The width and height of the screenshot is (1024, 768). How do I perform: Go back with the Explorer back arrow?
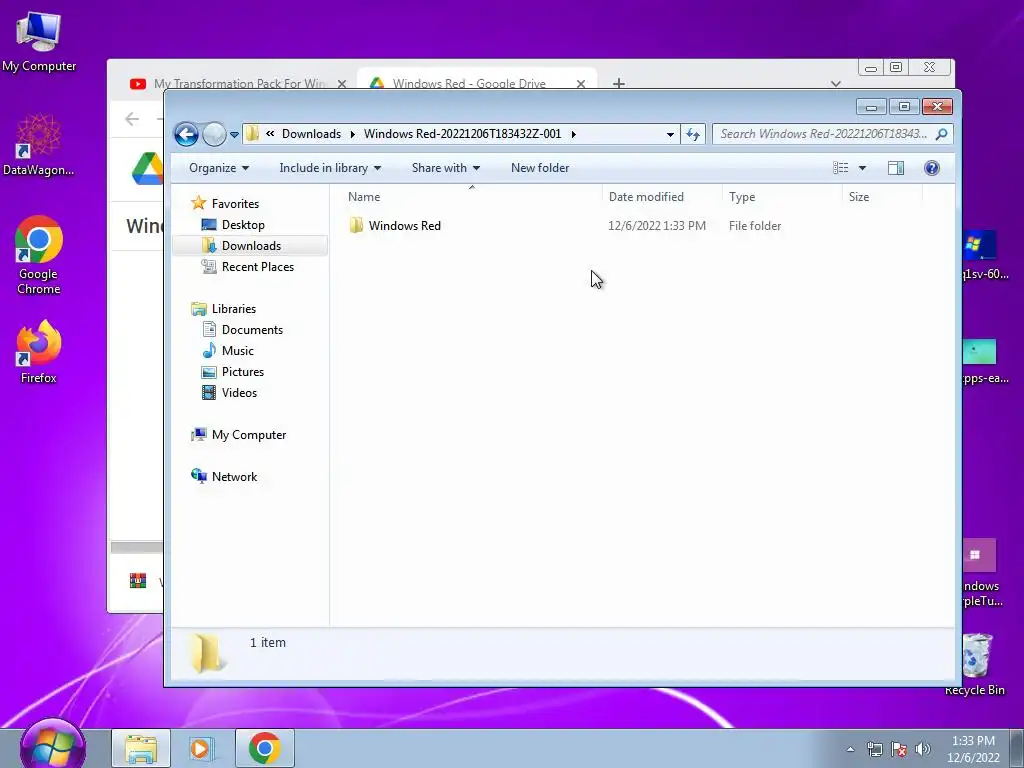point(186,135)
